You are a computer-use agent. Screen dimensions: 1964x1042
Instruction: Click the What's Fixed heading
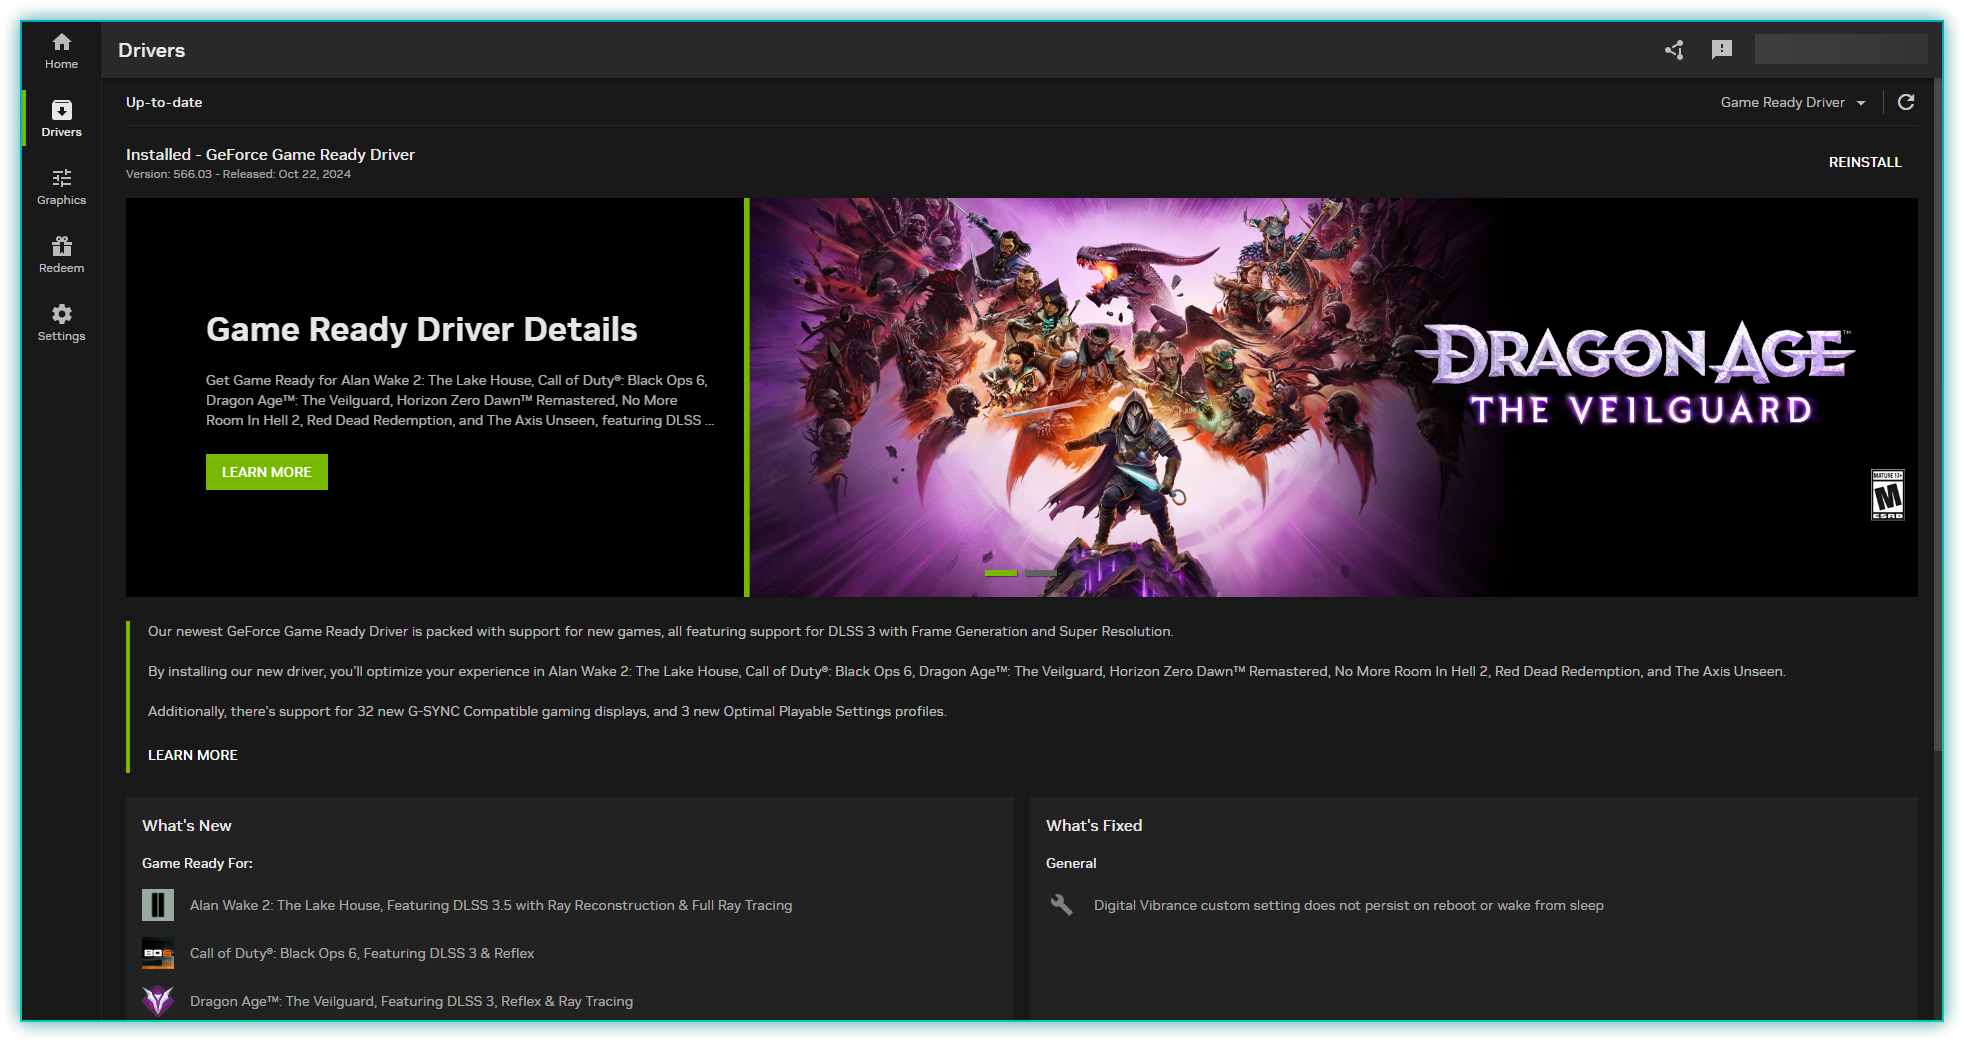click(x=1094, y=825)
